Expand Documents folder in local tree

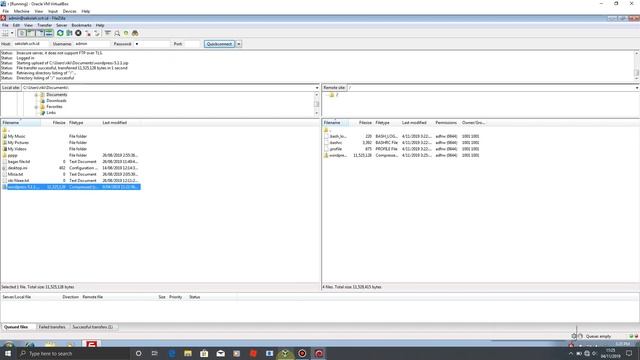click(x=36, y=95)
